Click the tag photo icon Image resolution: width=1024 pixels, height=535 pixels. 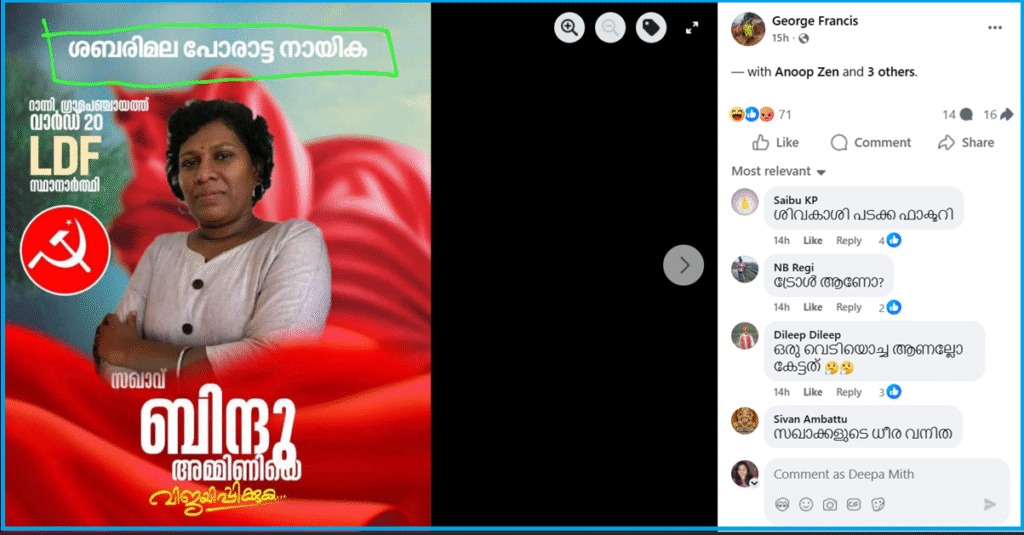coord(651,28)
